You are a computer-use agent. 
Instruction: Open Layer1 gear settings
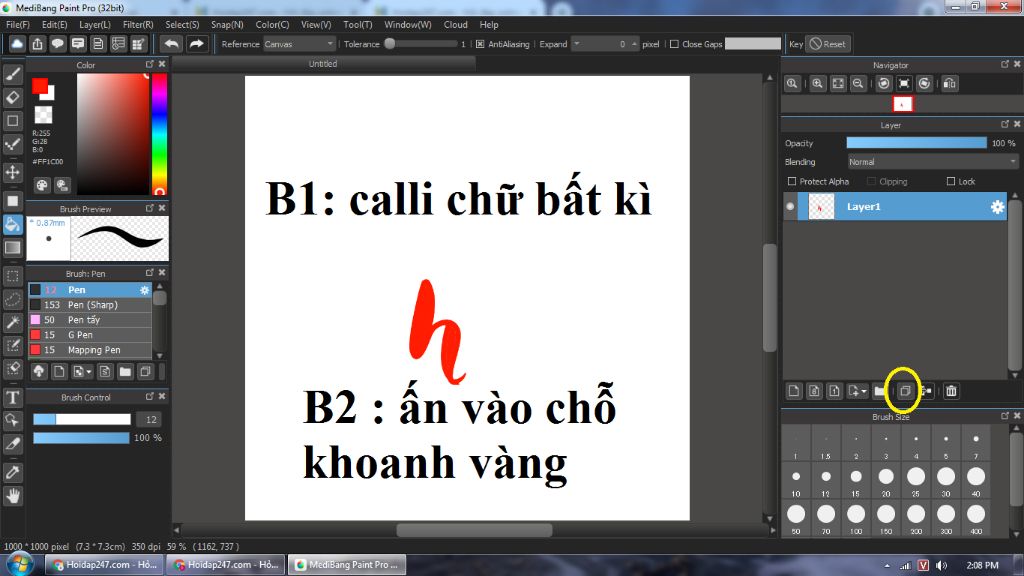997,206
